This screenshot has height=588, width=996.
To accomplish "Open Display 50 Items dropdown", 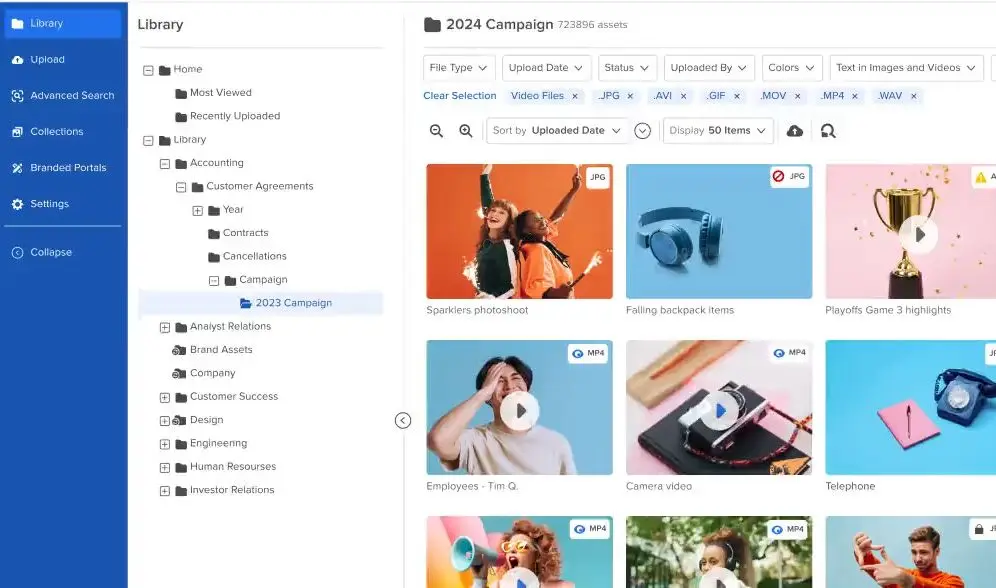I will (x=718, y=131).
